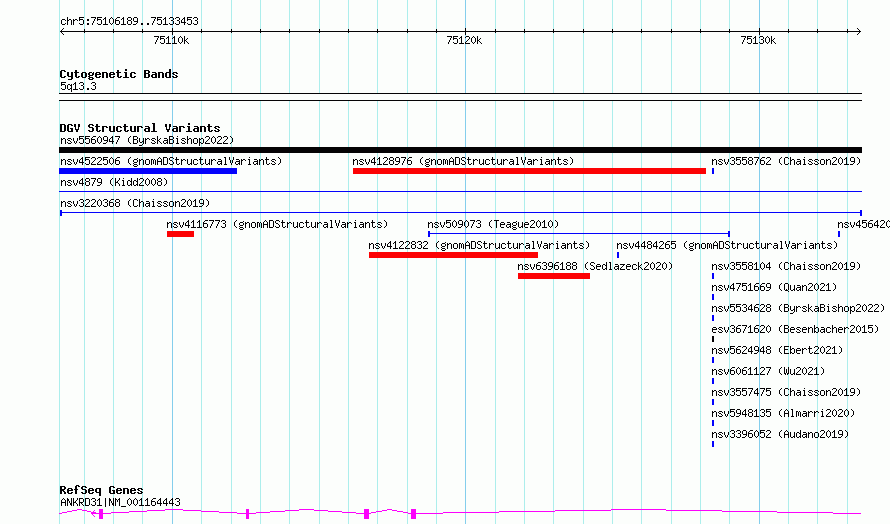Select the blue nsv4522506 gnomAD variant bar

coord(148,171)
